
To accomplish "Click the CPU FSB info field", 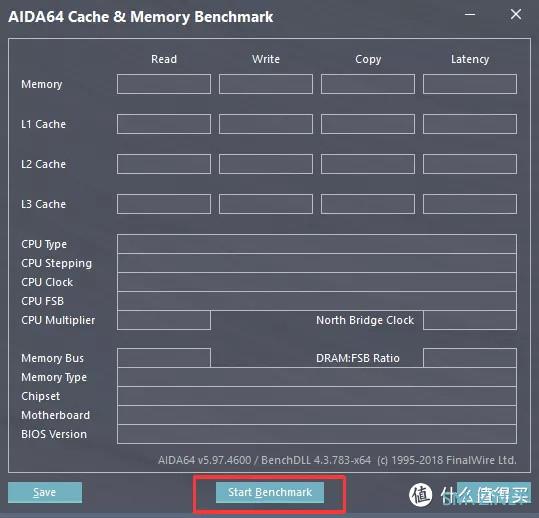I will [x=317, y=301].
